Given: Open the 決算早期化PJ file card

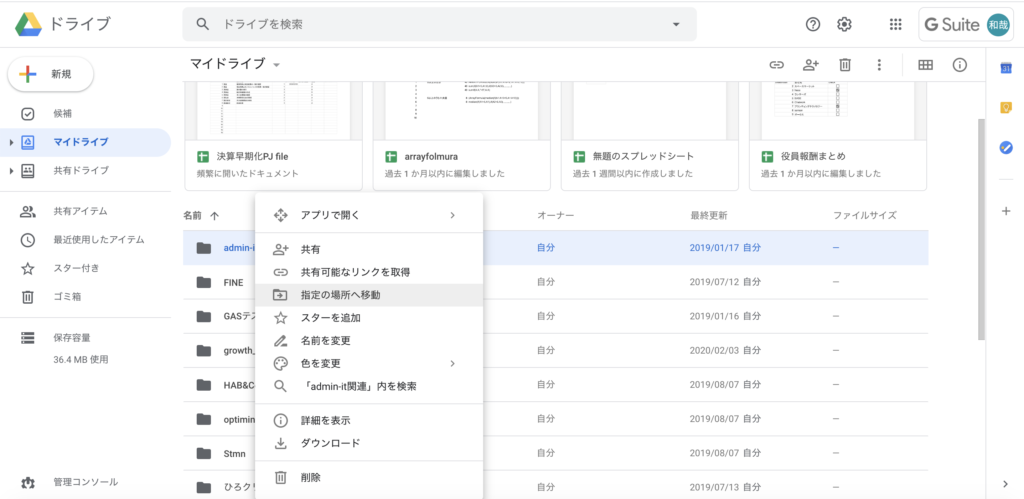Looking at the screenshot, I should tap(274, 136).
